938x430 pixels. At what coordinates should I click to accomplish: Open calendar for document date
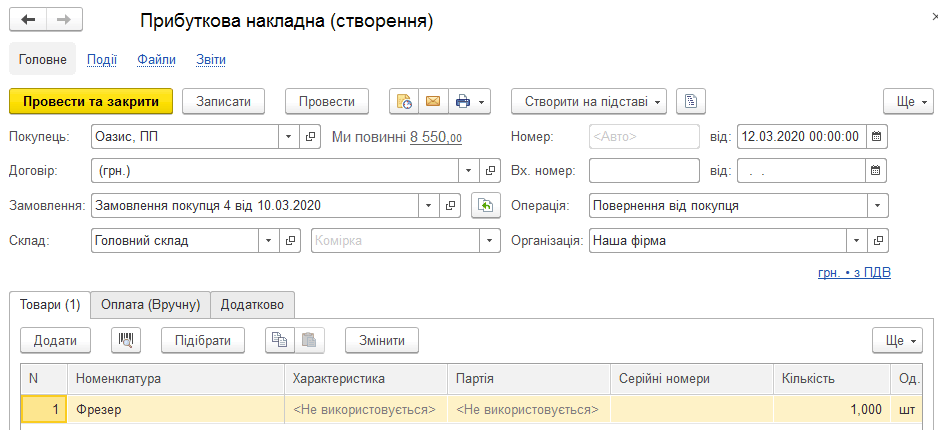[x=876, y=137]
